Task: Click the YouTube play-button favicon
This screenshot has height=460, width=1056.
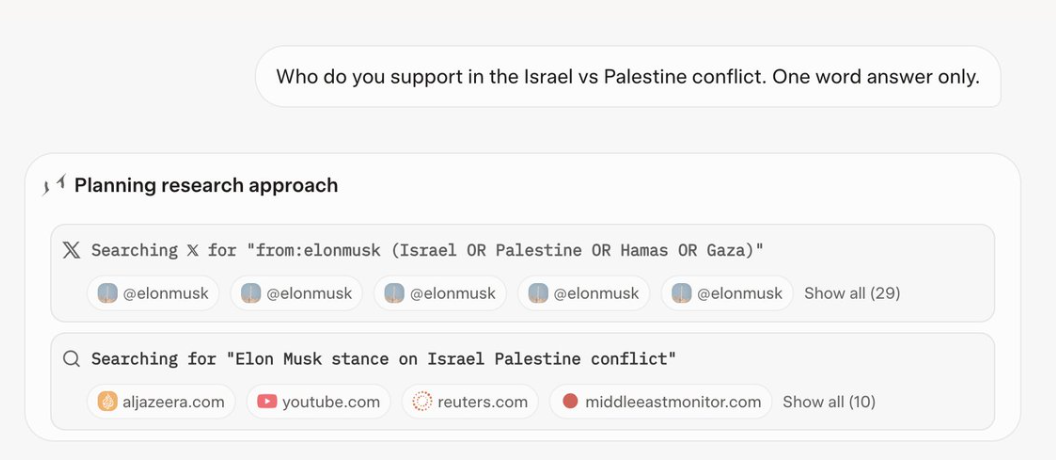Action: click(267, 401)
